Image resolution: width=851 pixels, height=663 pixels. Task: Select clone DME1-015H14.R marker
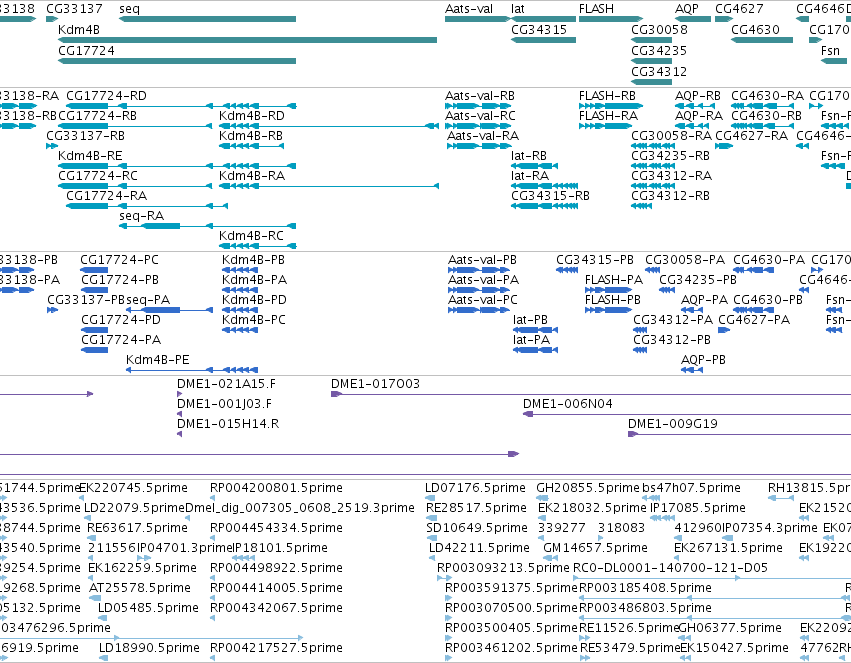point(180,434)
